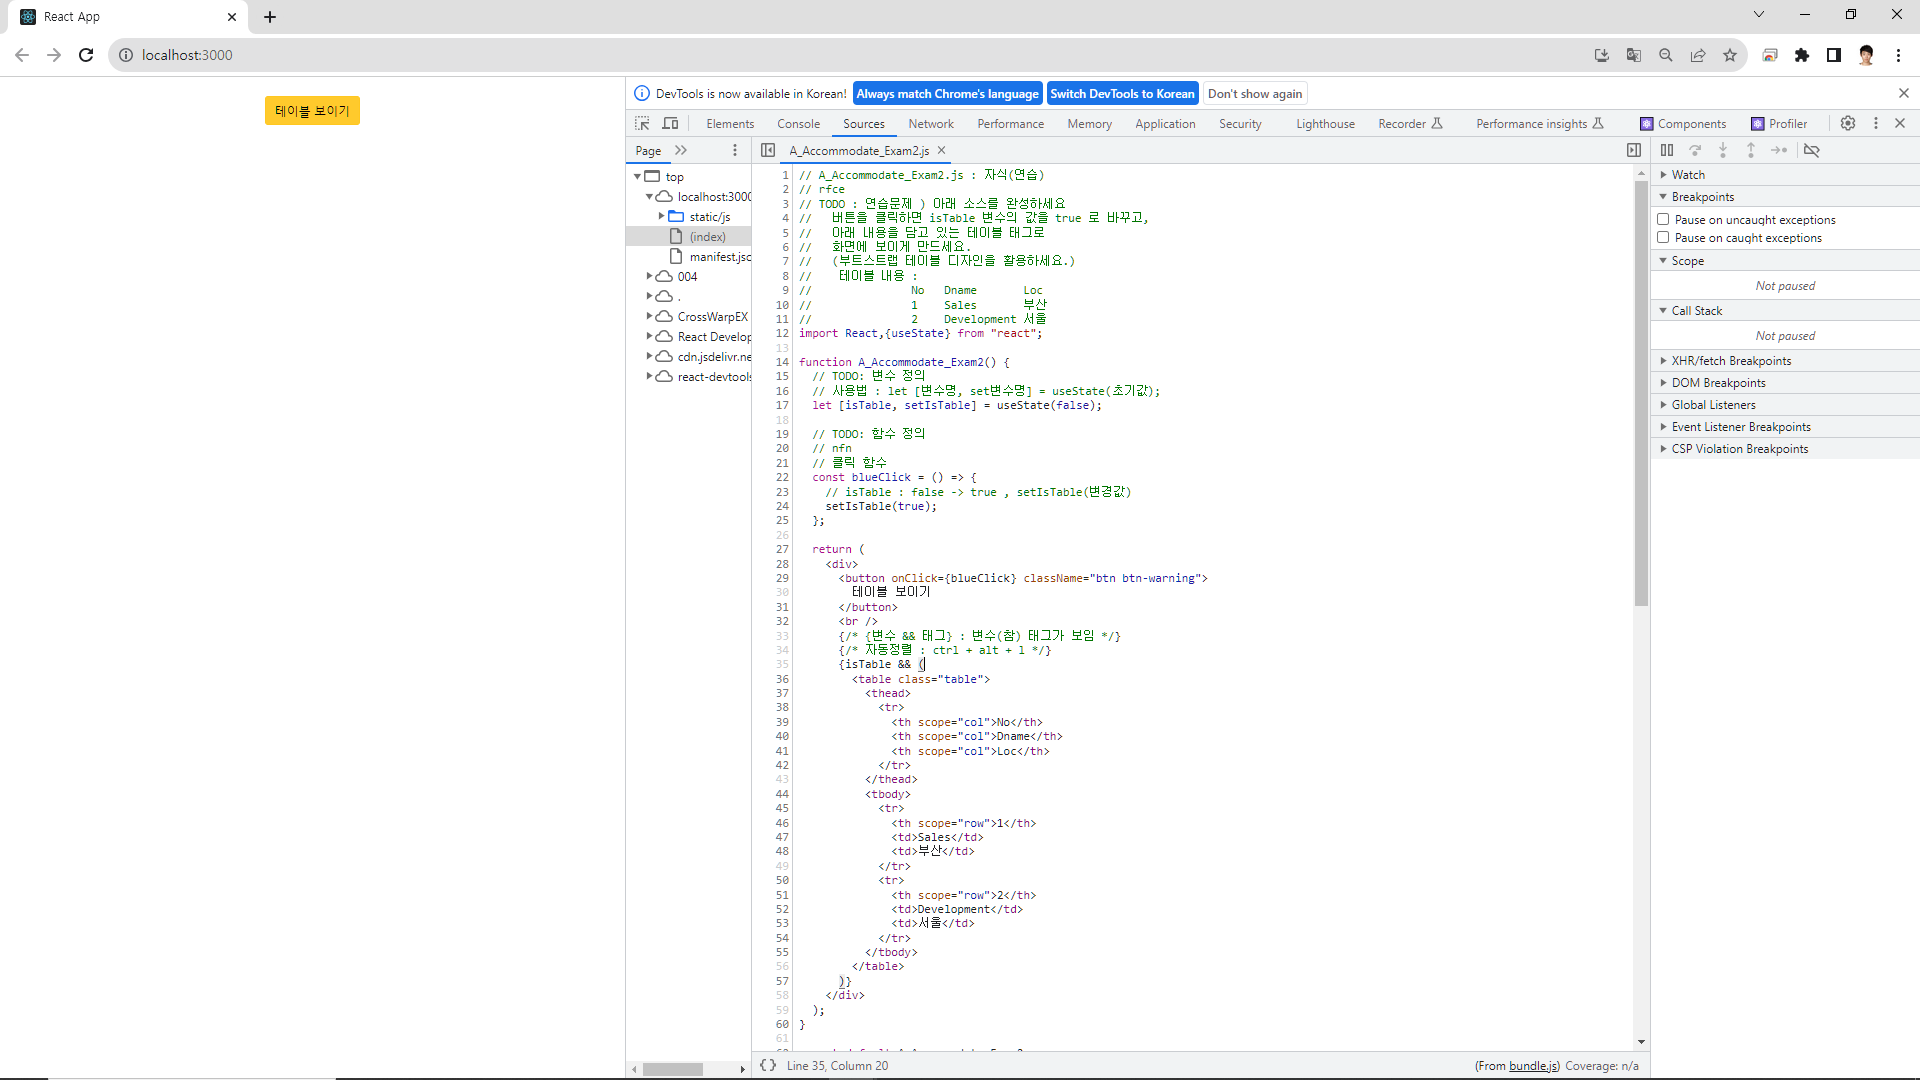Click the pretty print braces icon
The image size is (1920, 1080).
point(767,1065)
